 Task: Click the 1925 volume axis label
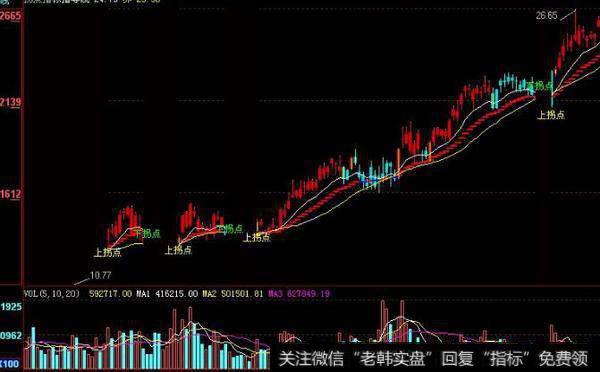click(x=11, y=307)
